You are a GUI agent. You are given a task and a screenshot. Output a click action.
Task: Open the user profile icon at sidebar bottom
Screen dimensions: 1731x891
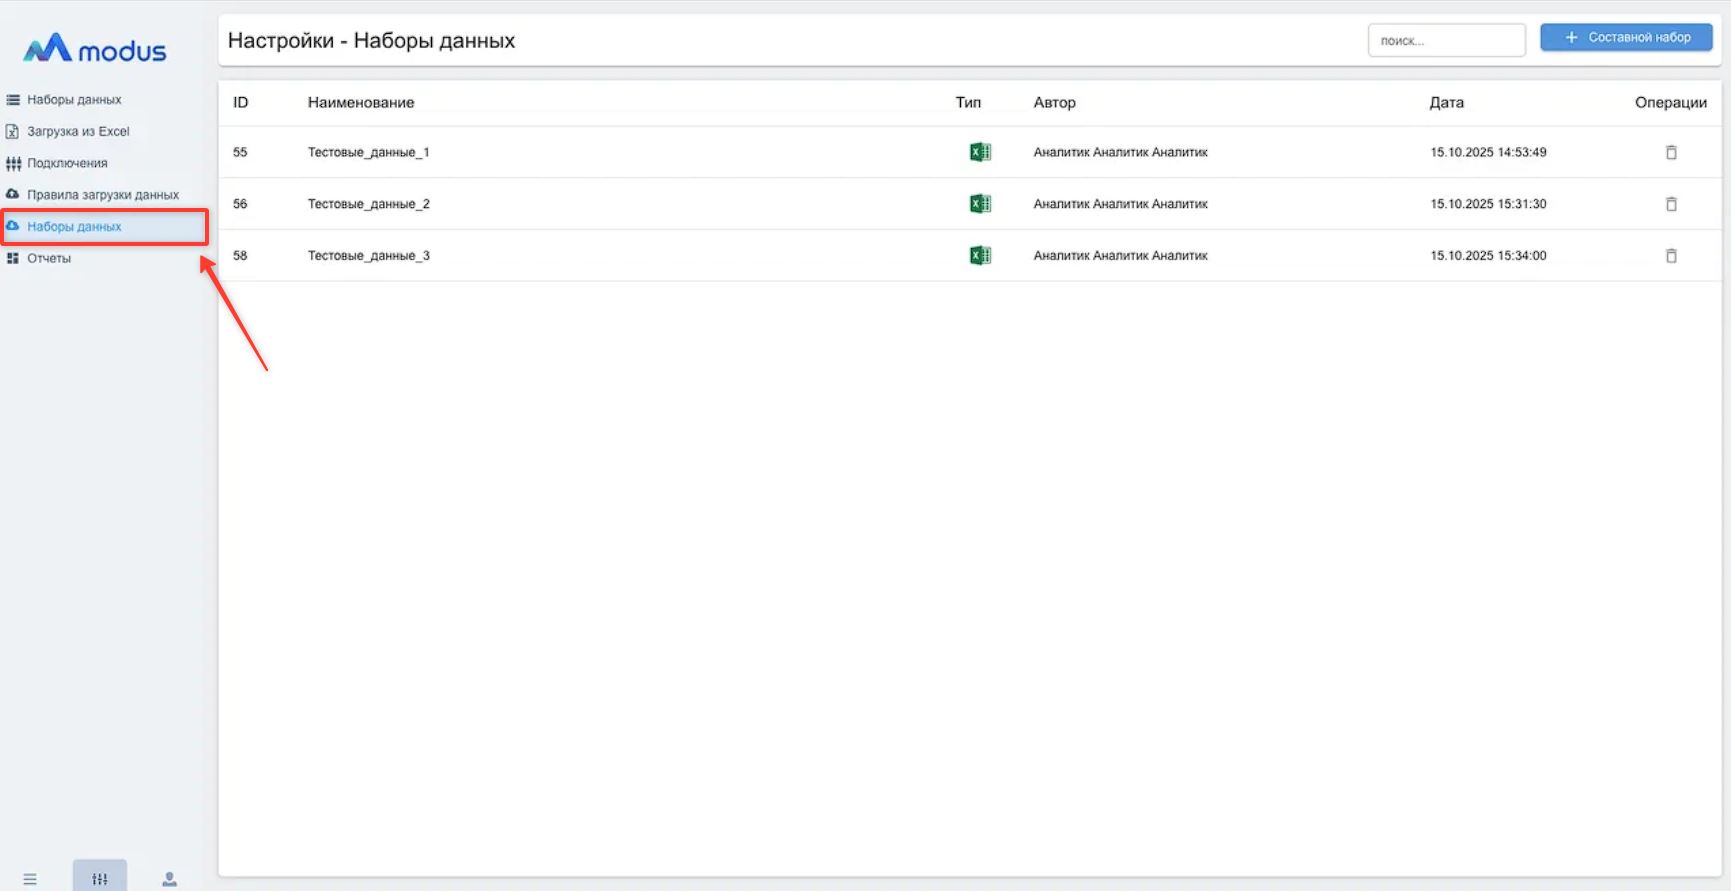pos(169,879)
